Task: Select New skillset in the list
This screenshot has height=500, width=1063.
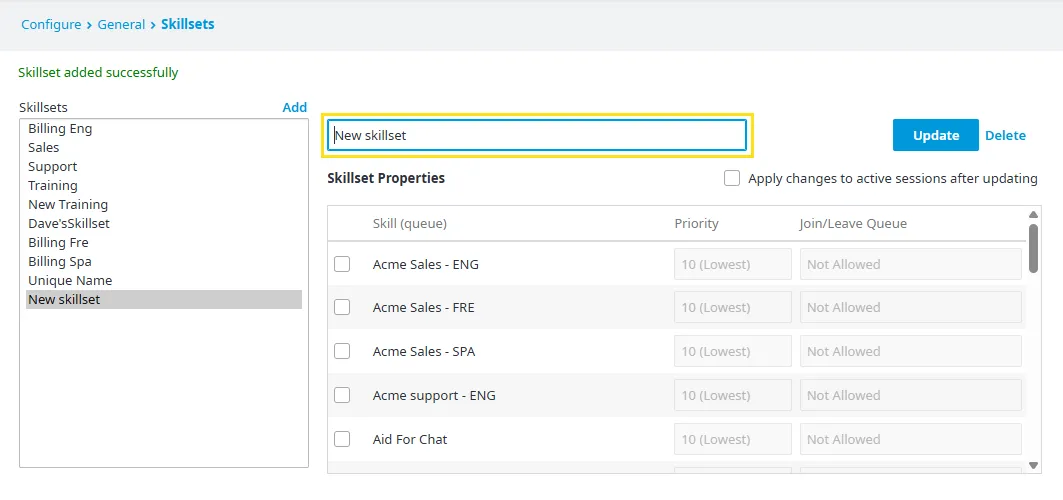Action: 164,299
